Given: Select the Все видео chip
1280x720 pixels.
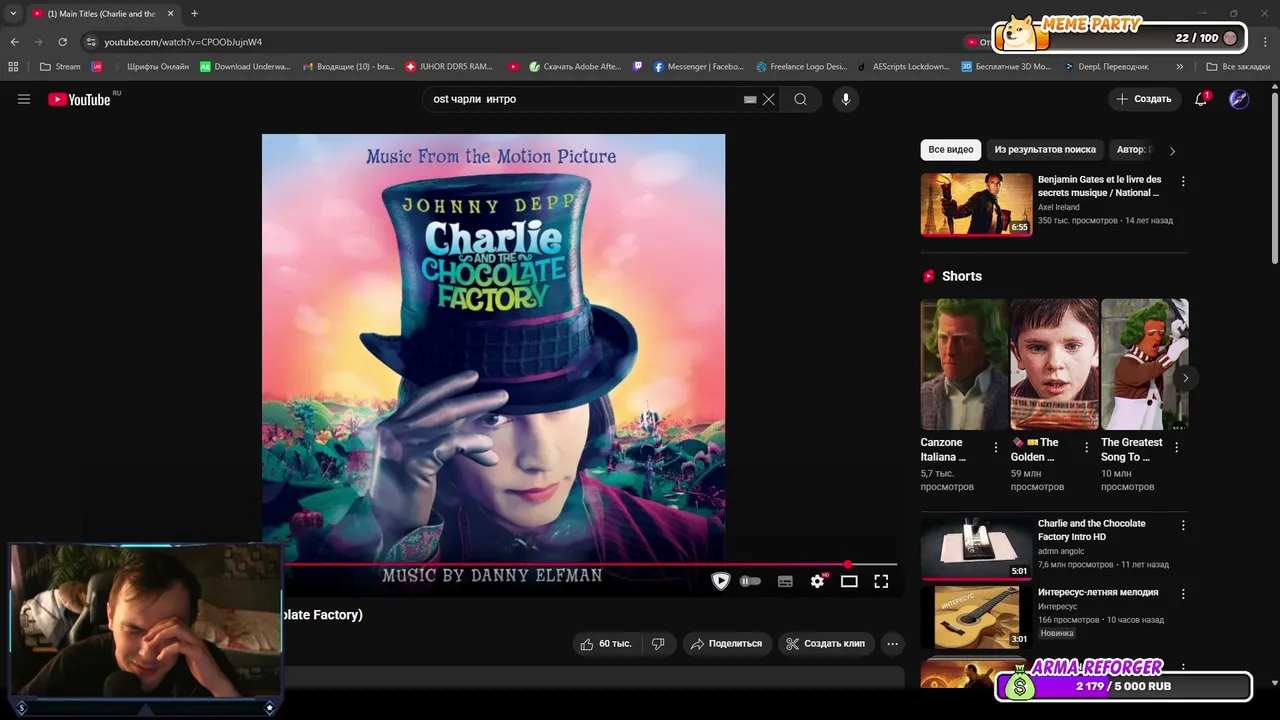Looking at the screenshot, I should 950,150.
